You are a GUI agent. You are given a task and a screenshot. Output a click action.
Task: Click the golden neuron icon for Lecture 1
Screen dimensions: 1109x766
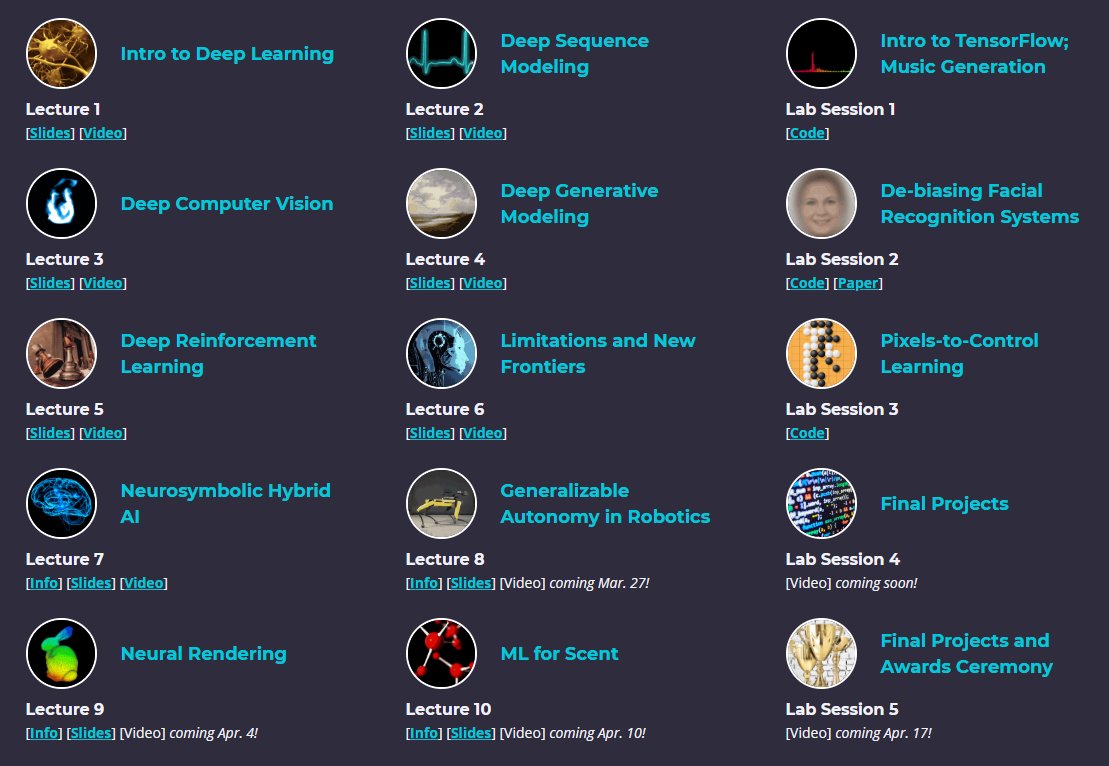tap(62, 54)
